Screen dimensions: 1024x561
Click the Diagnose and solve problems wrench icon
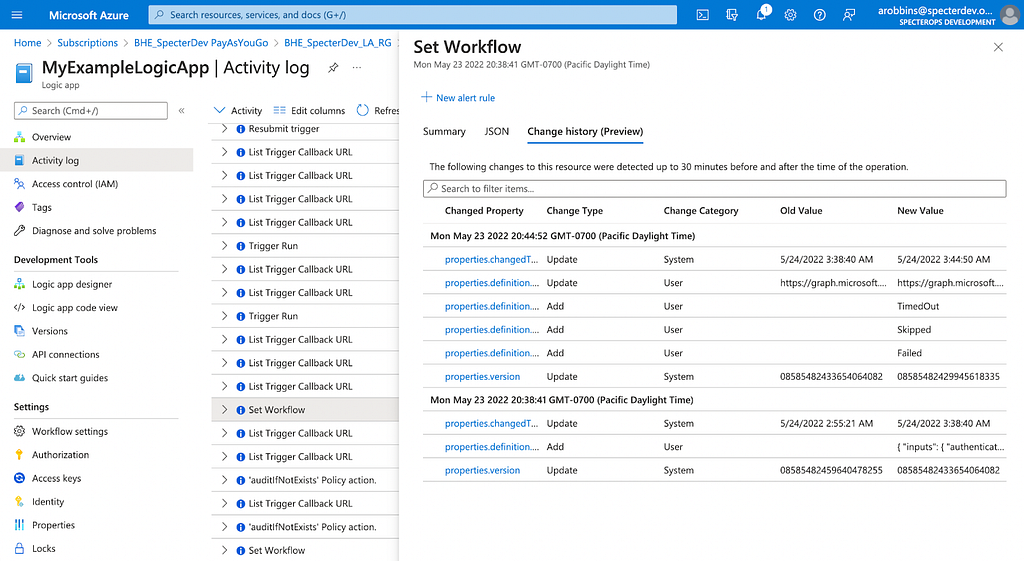click(20, 231)
